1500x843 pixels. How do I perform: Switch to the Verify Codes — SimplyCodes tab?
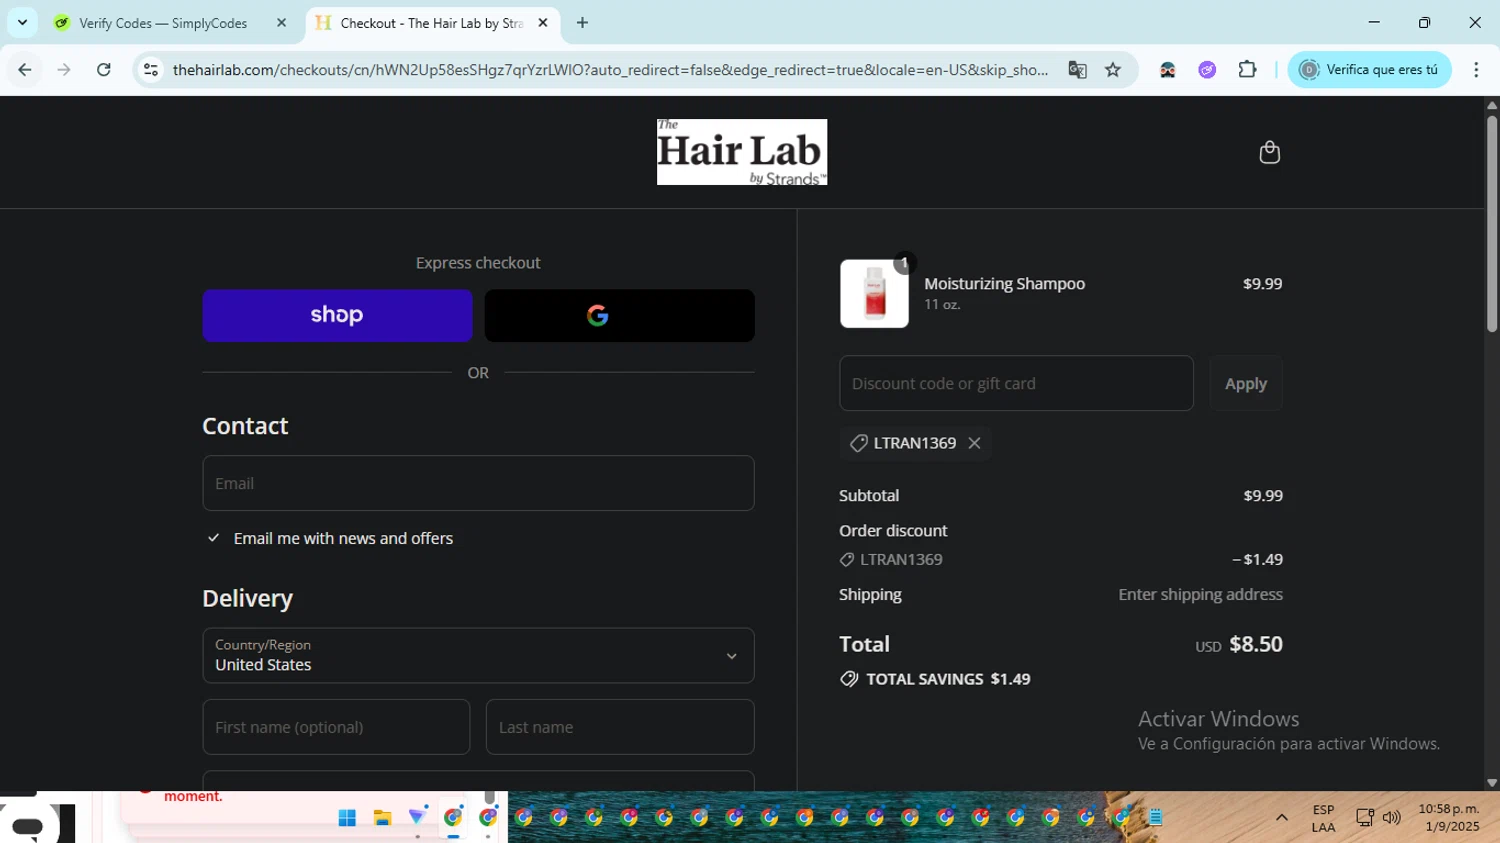point(163,23)
